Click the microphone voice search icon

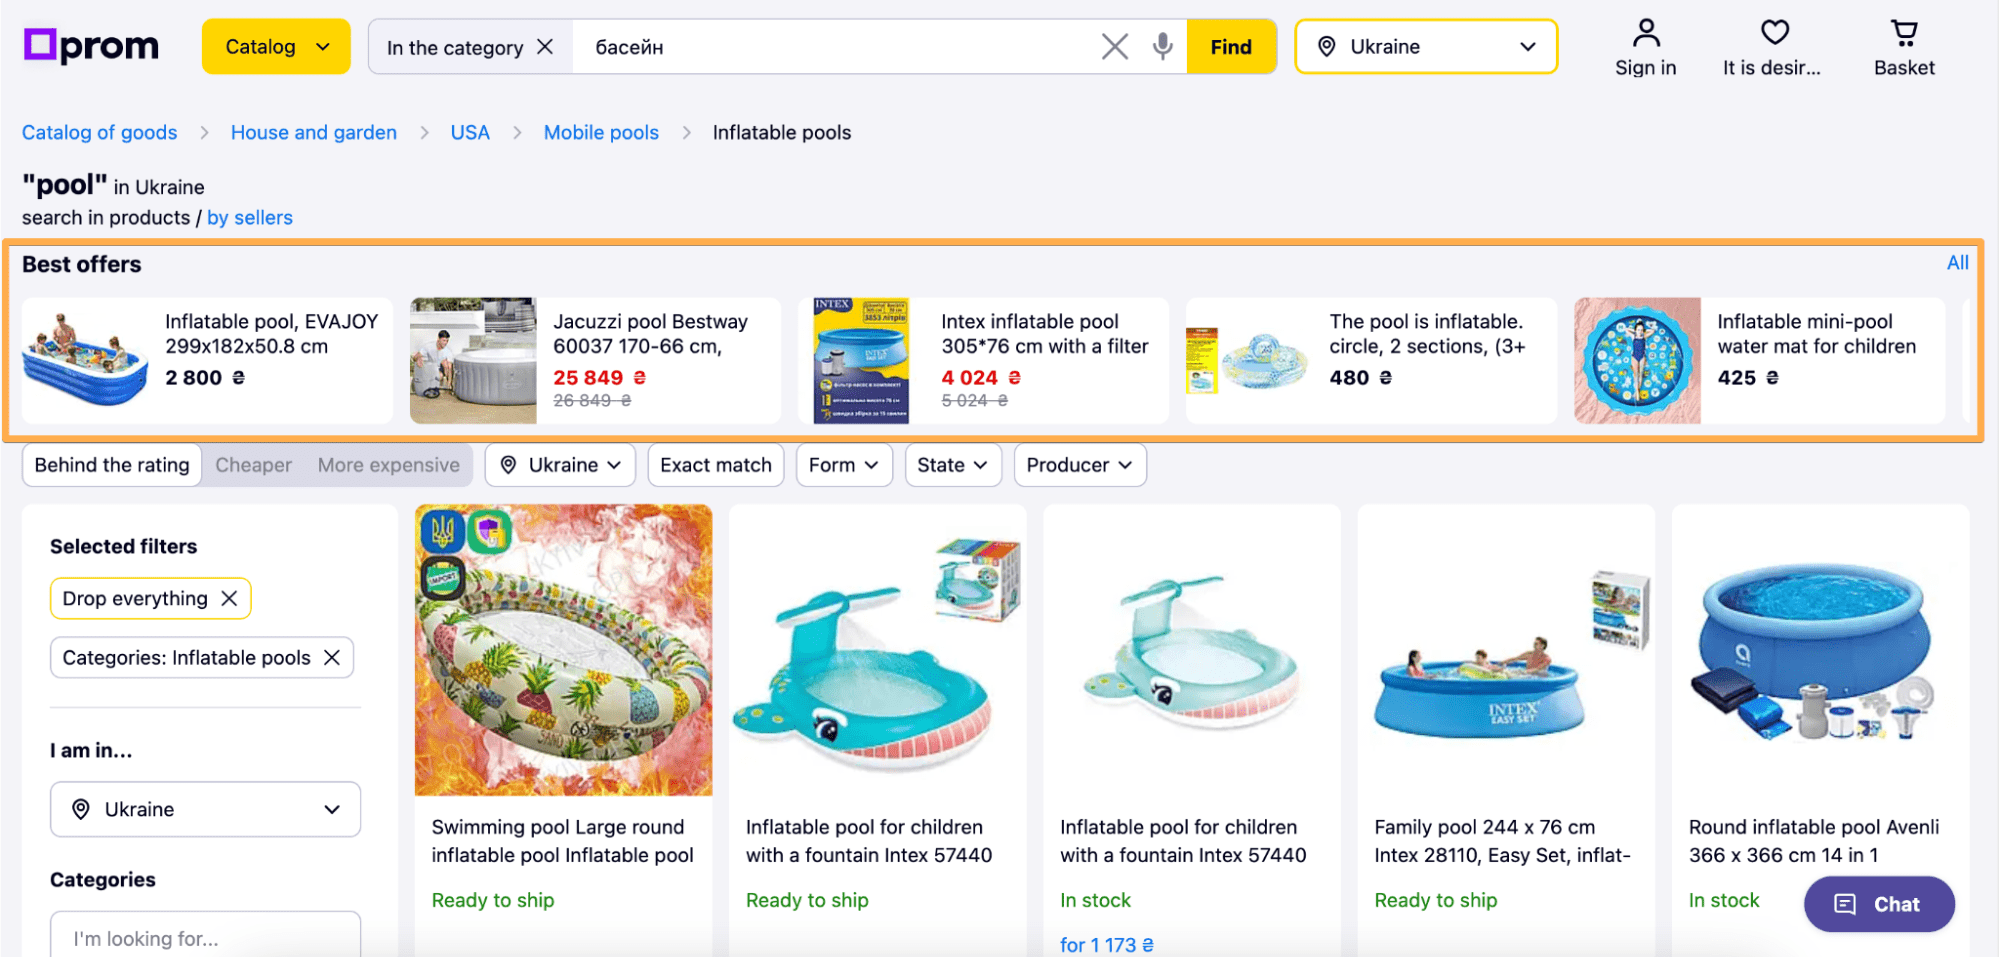pos(1162,46)
